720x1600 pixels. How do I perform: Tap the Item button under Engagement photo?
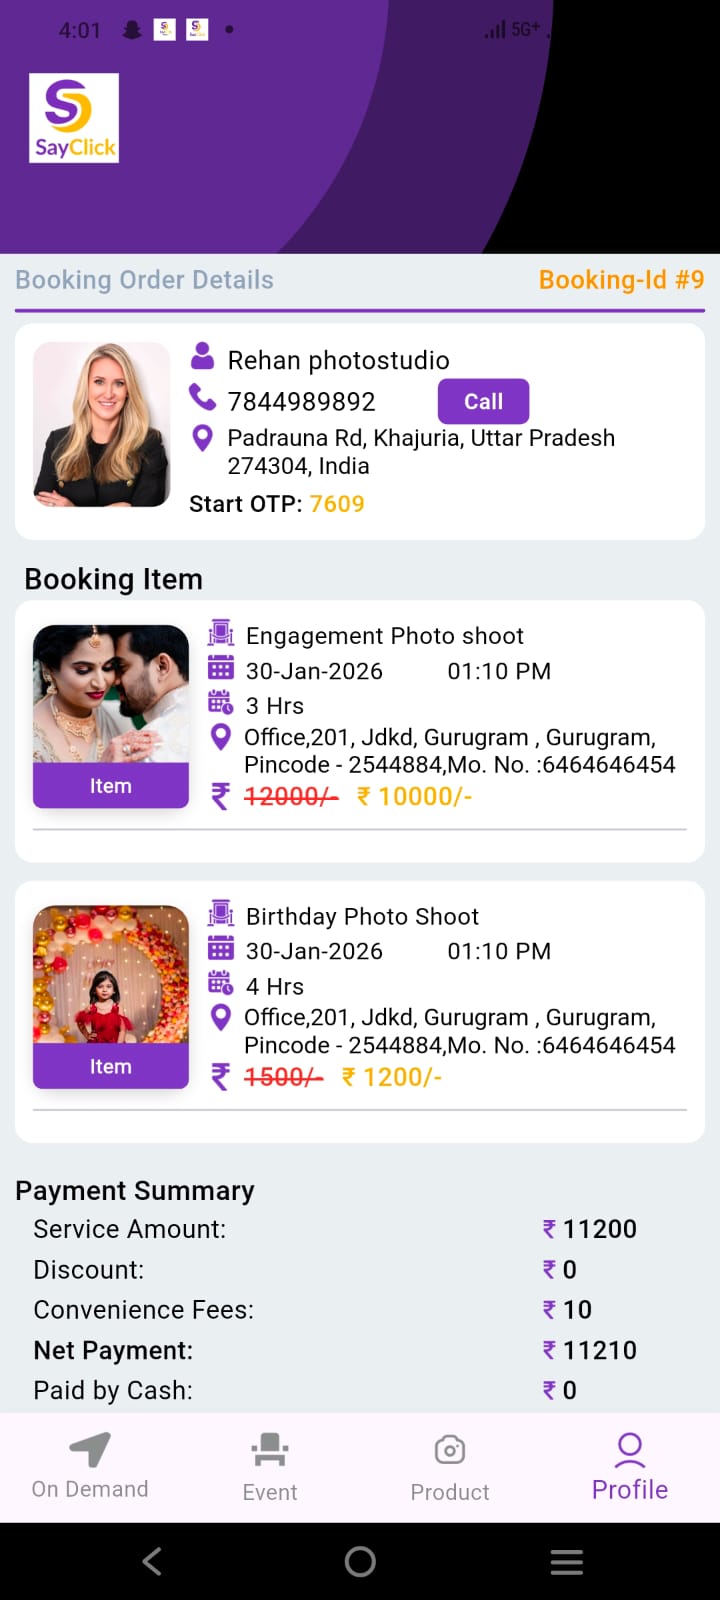111,786
